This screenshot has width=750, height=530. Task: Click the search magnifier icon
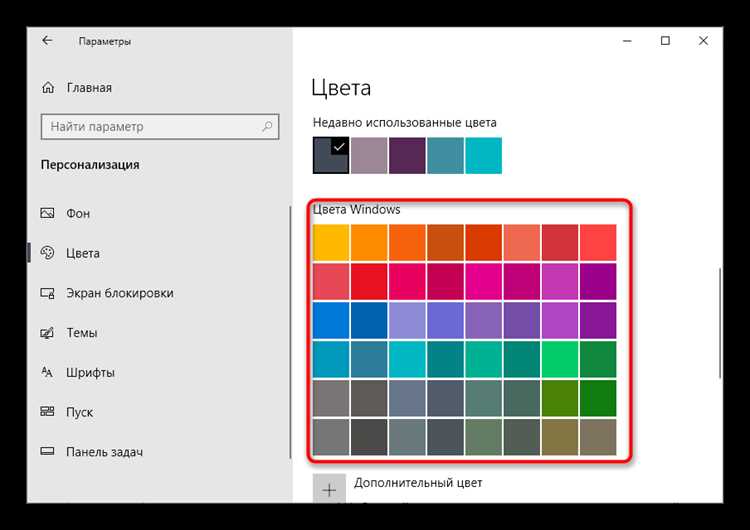[x=267, y=126]
